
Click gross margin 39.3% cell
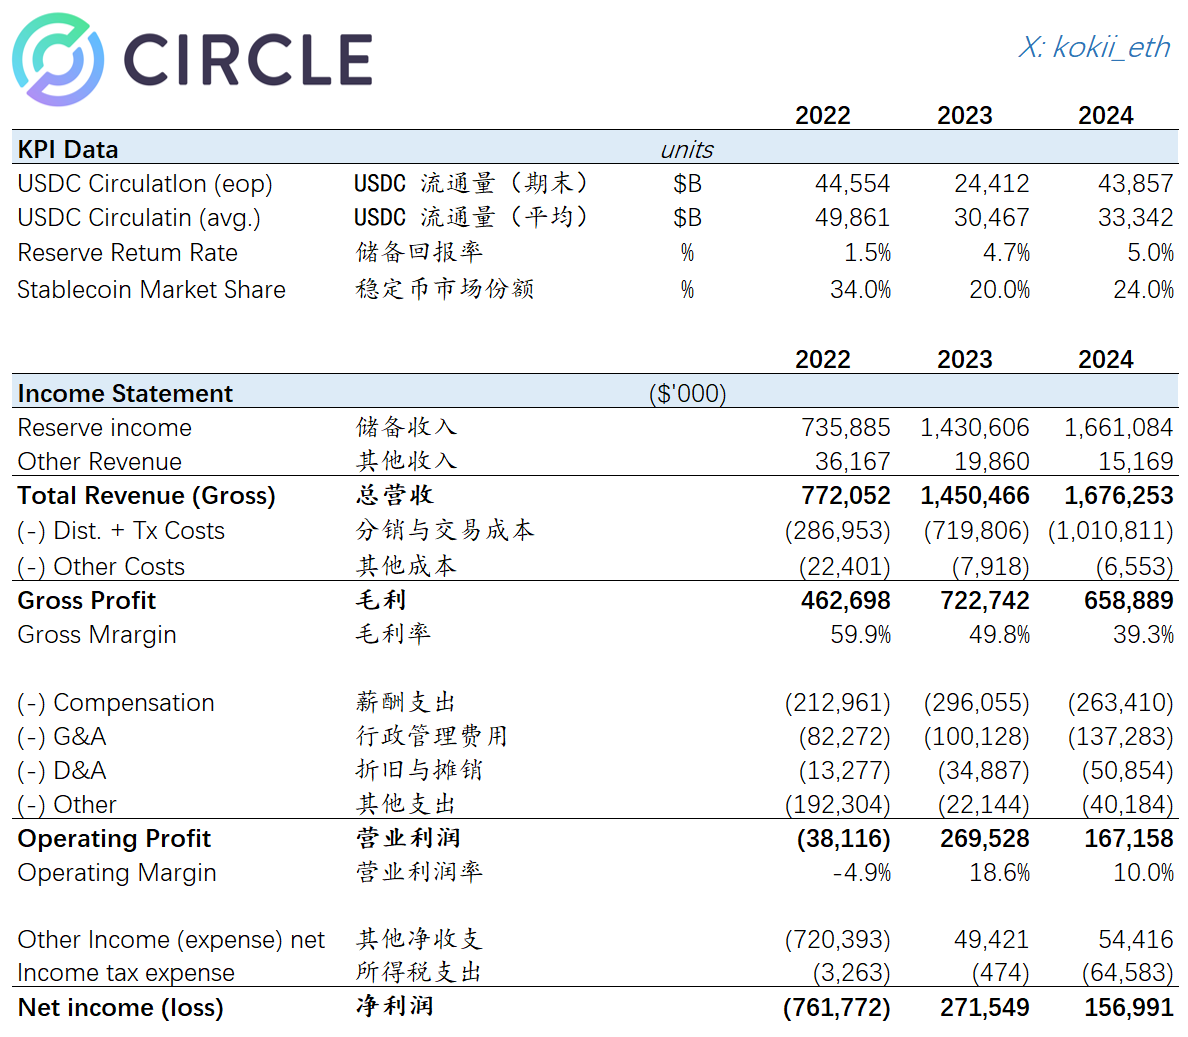[1143, 634]
